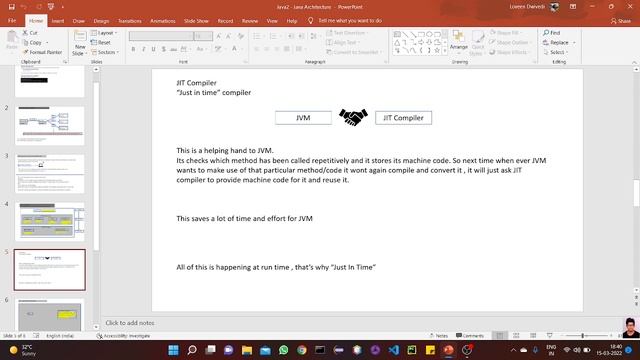Open File Explorer from the taskbar
Screen dimensions: 640x360
coord(247,350)
